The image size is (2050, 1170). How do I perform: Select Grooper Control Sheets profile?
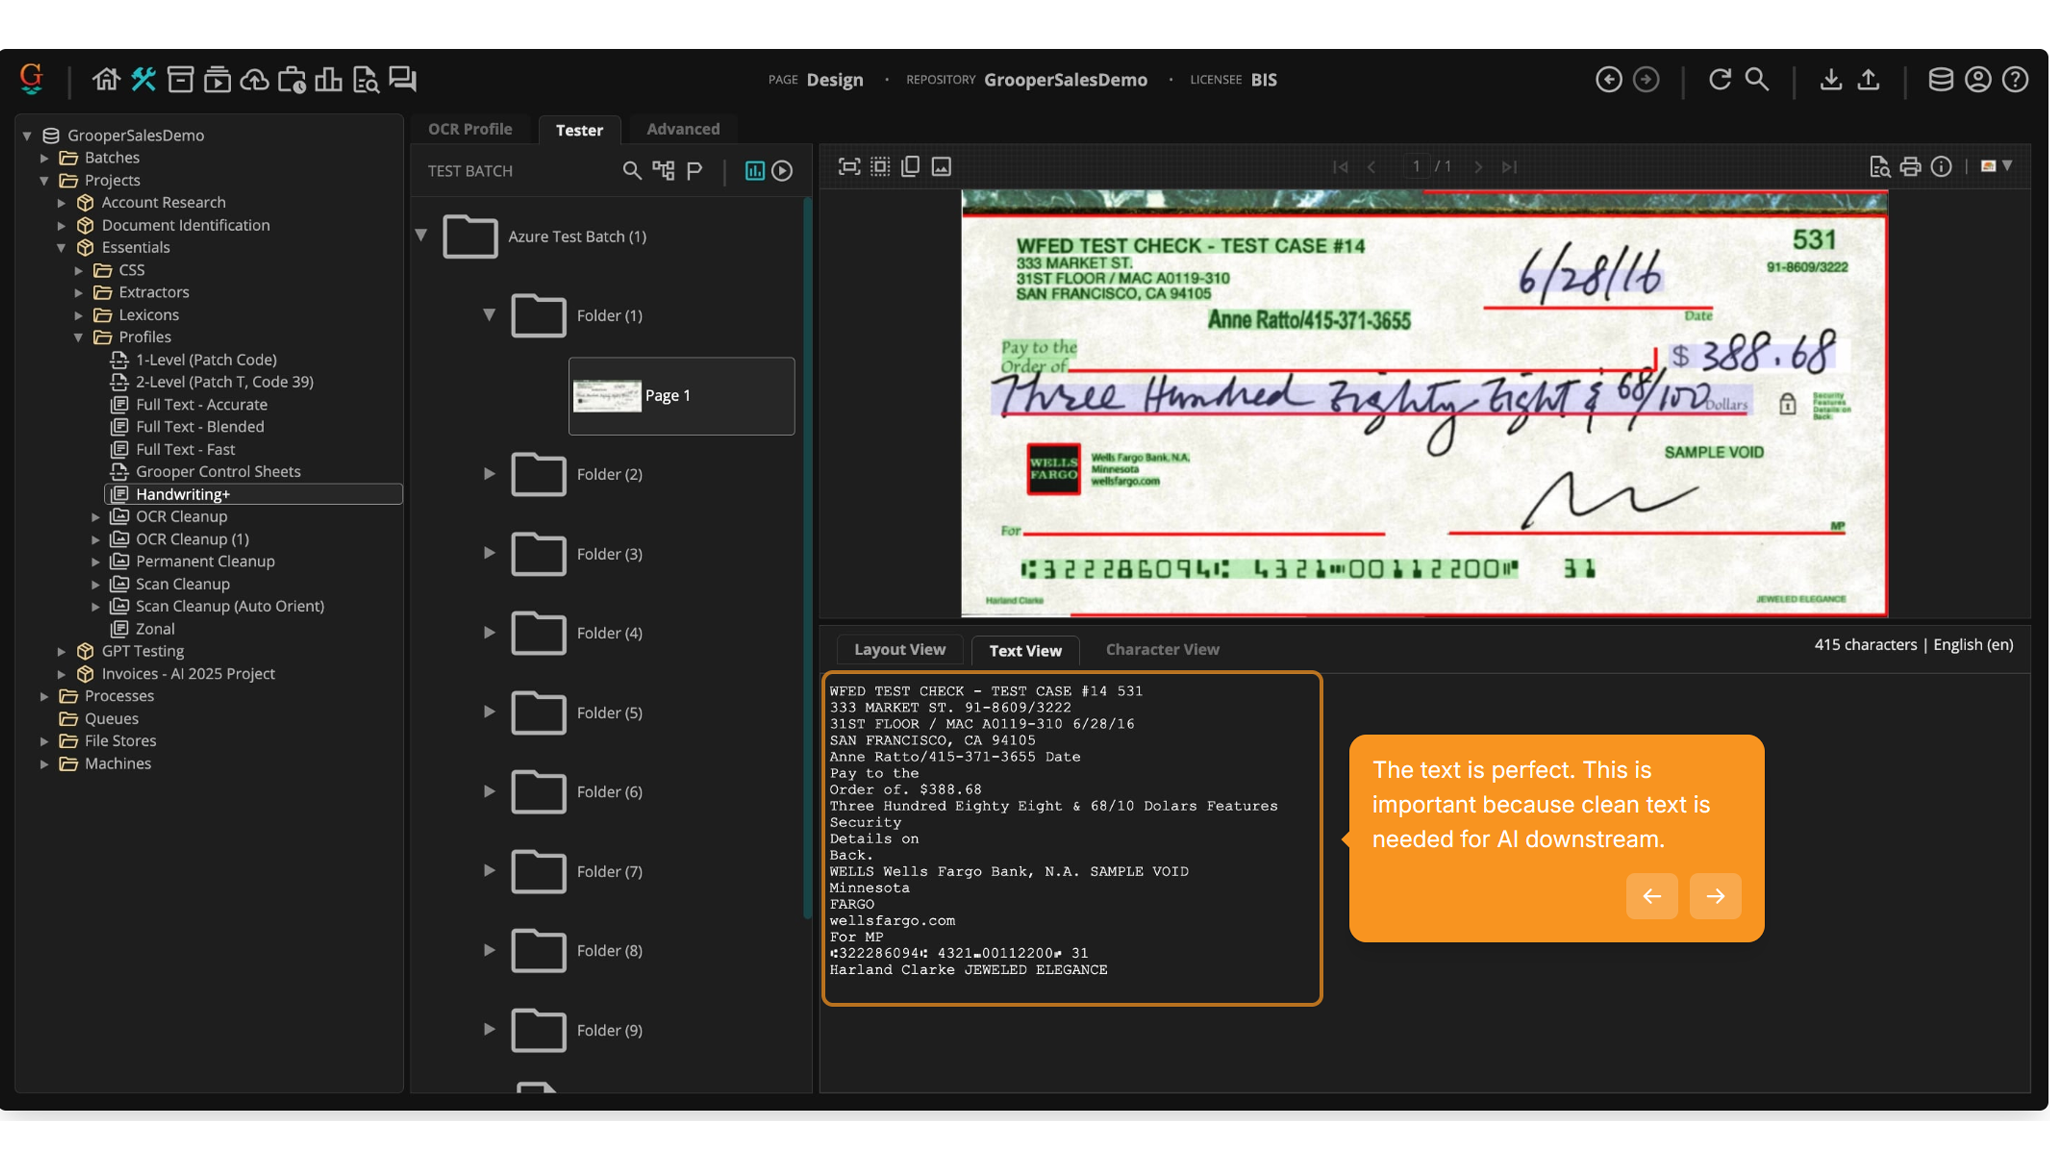(x=218, y=472)
